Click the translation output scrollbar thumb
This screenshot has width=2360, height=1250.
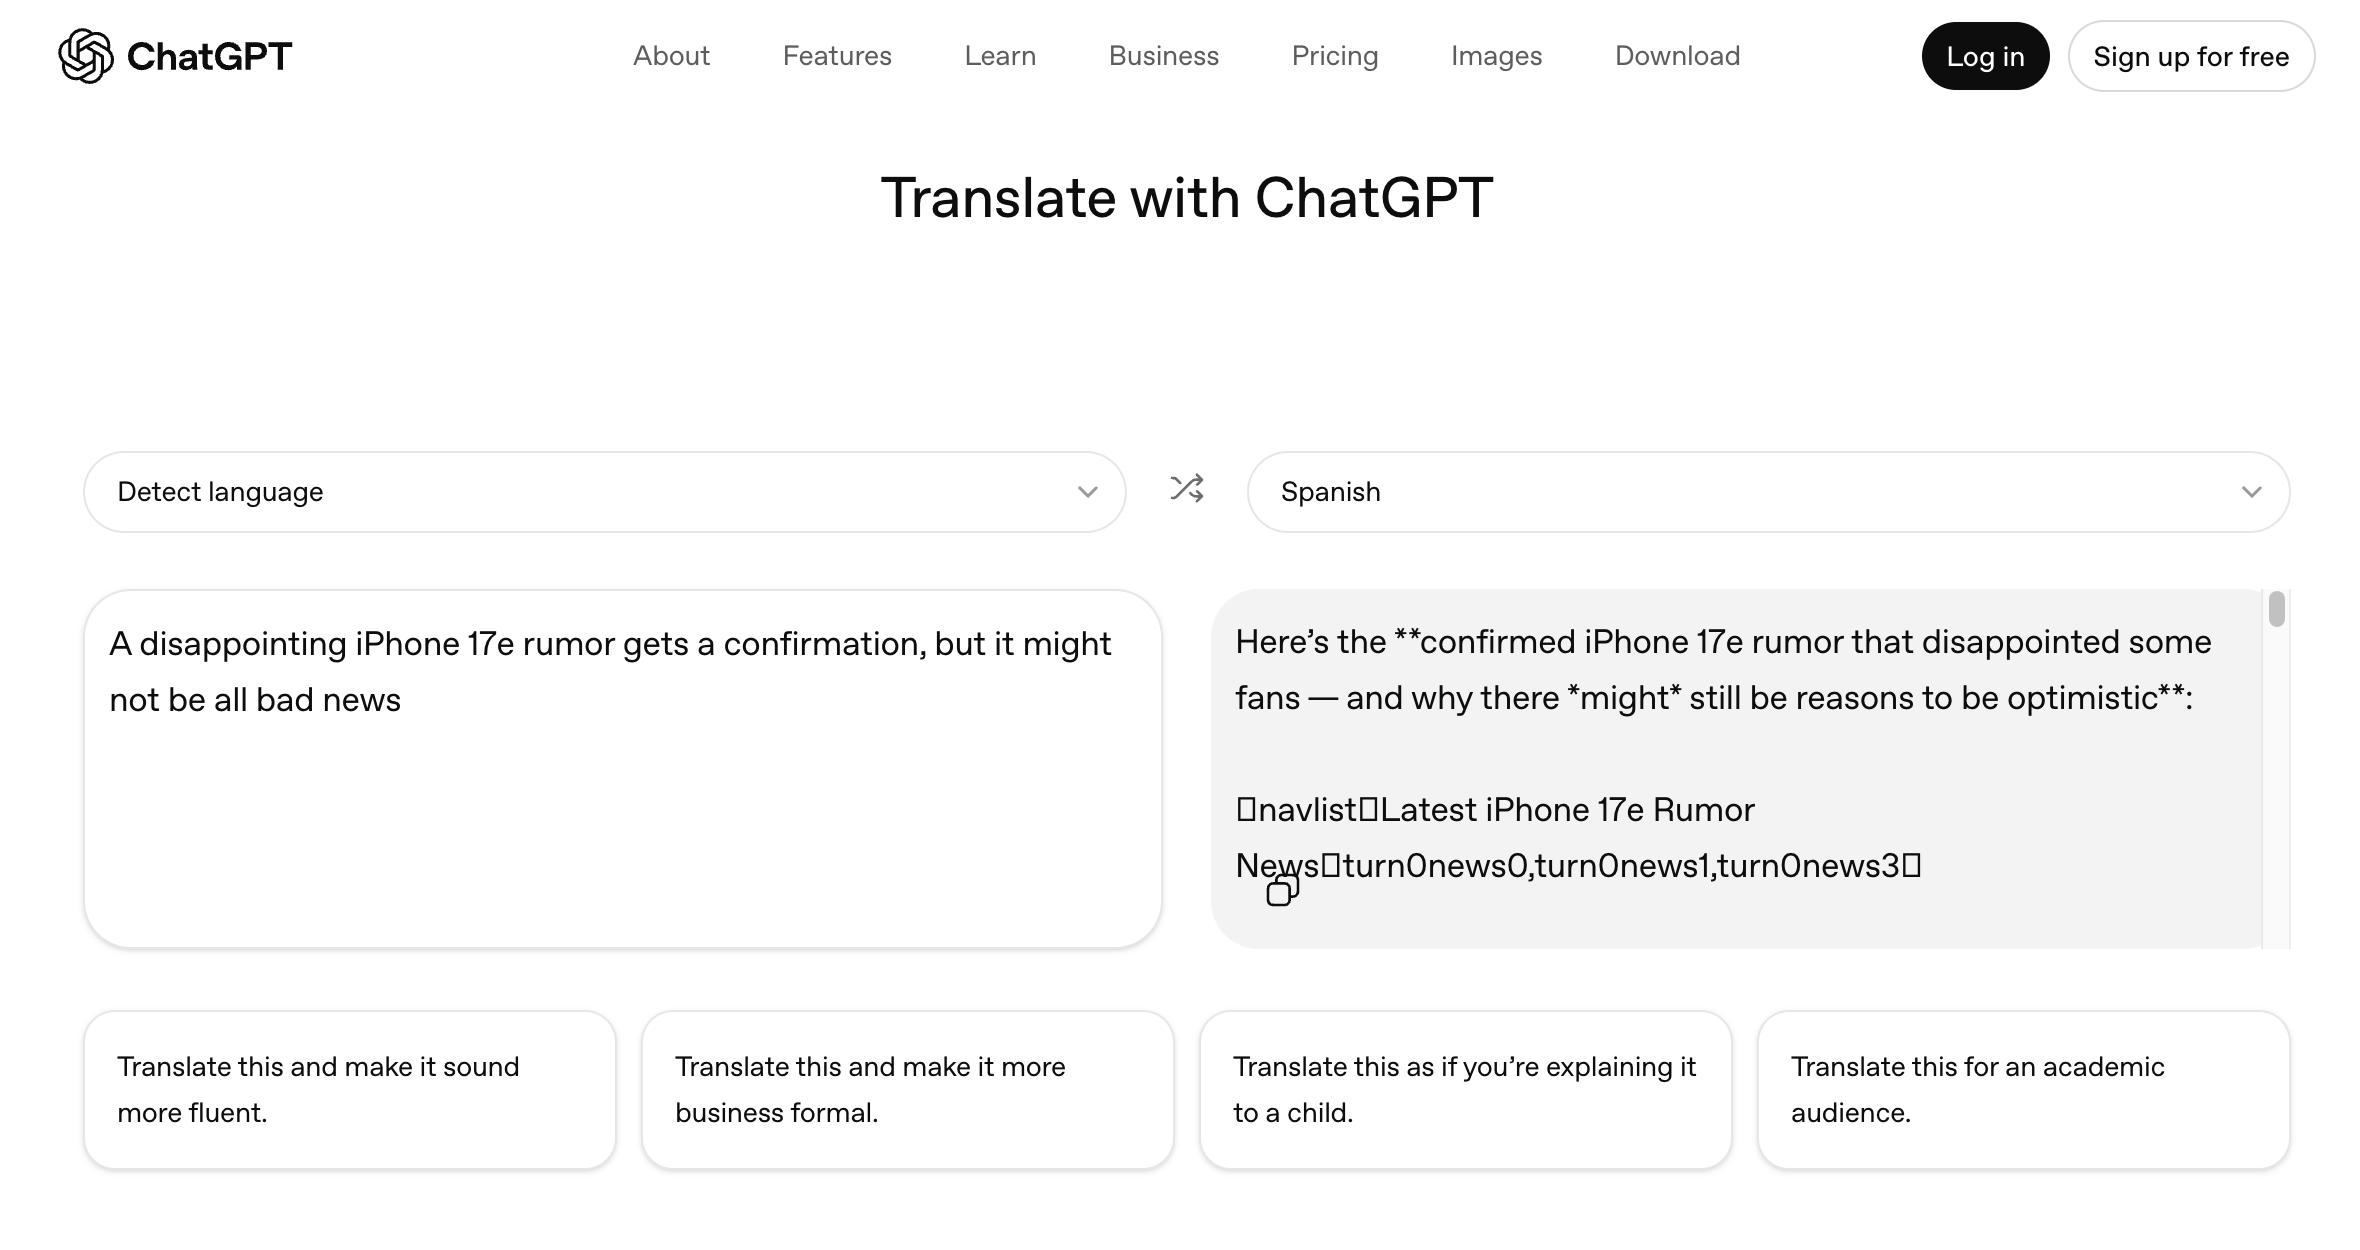coord(2276,609)
